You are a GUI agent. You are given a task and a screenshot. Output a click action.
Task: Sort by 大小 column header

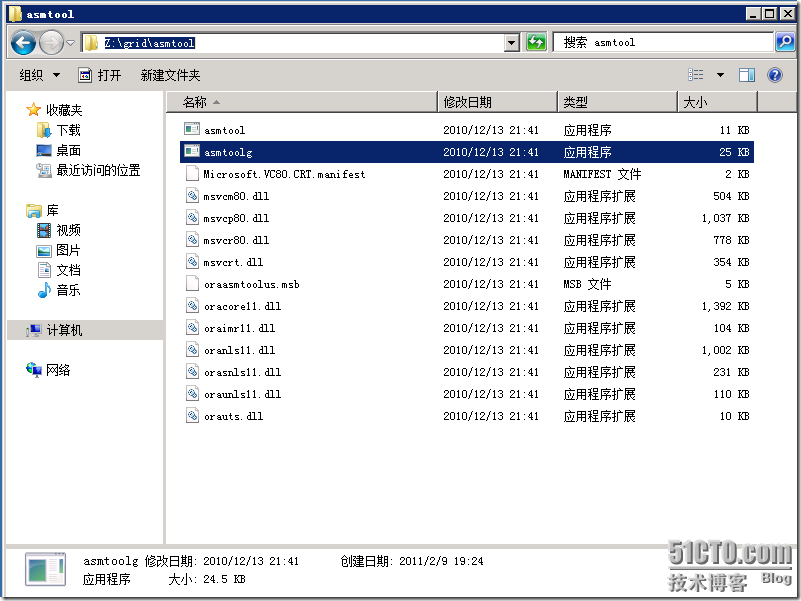[718, 102]
